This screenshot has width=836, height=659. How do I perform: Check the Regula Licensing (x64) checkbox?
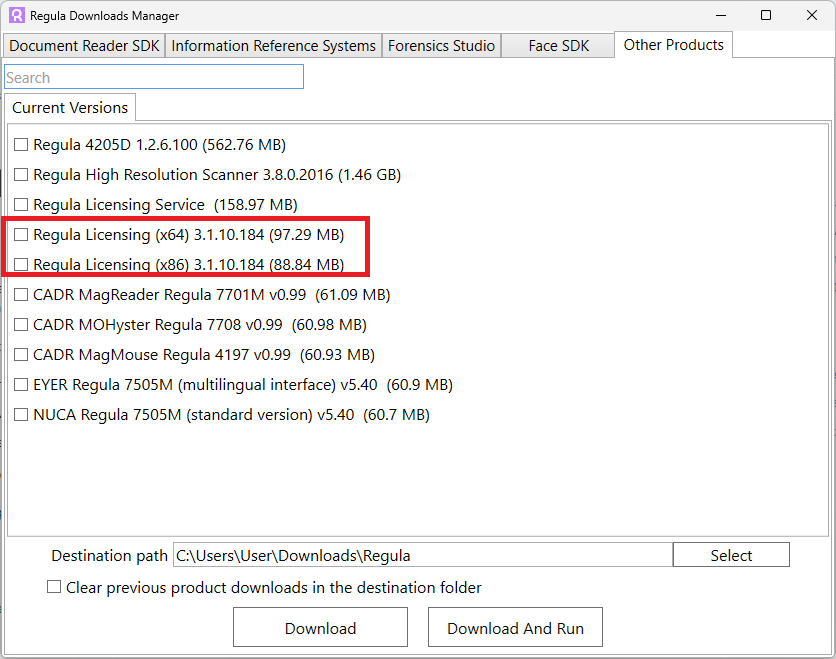pos(21,235)
